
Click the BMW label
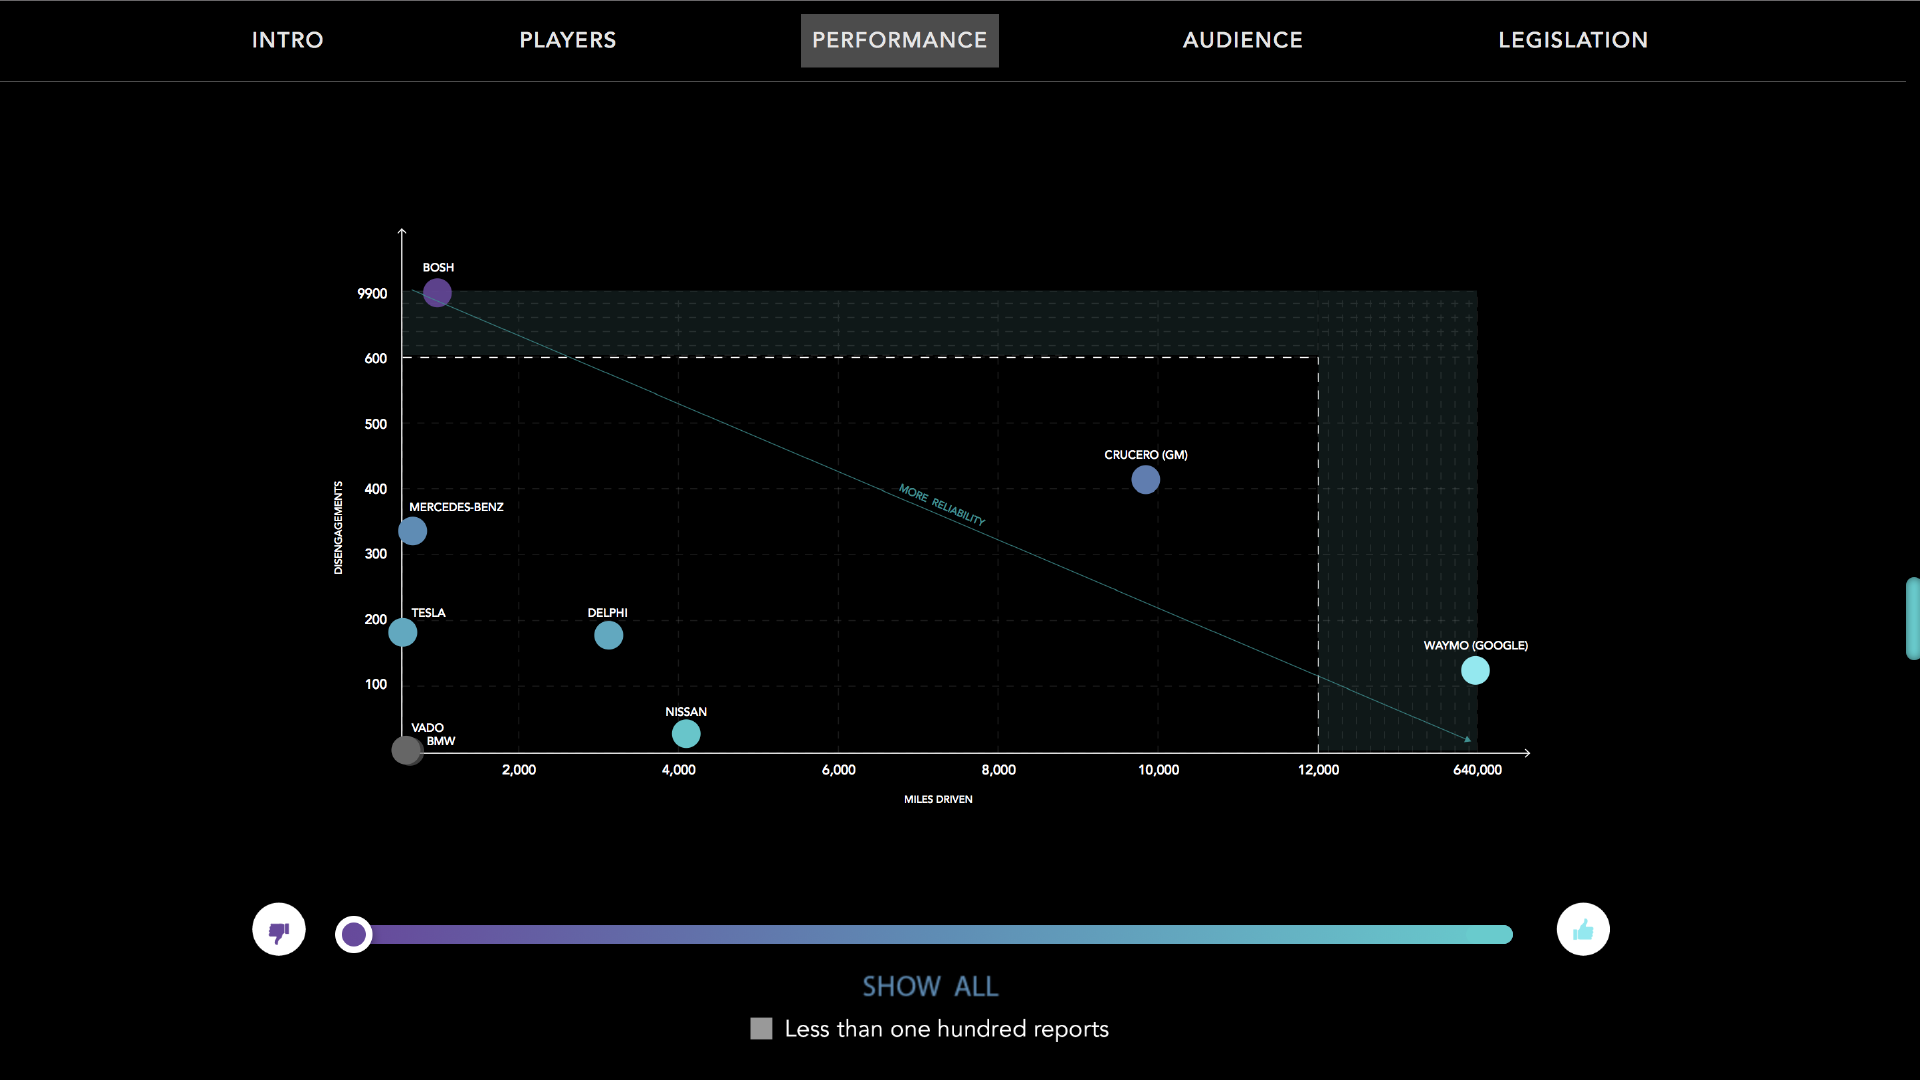(441, 742)
